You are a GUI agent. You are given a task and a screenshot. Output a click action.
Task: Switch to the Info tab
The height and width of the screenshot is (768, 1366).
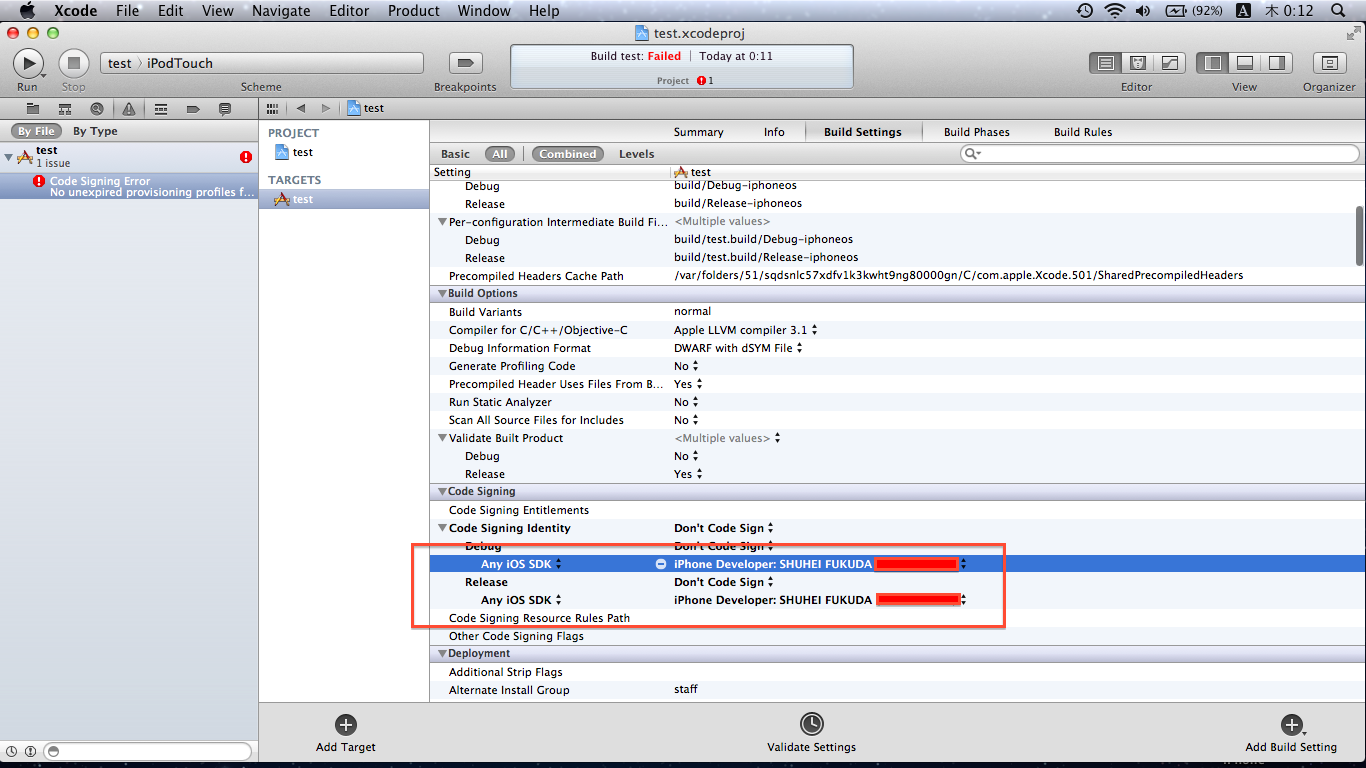(774, 132)
